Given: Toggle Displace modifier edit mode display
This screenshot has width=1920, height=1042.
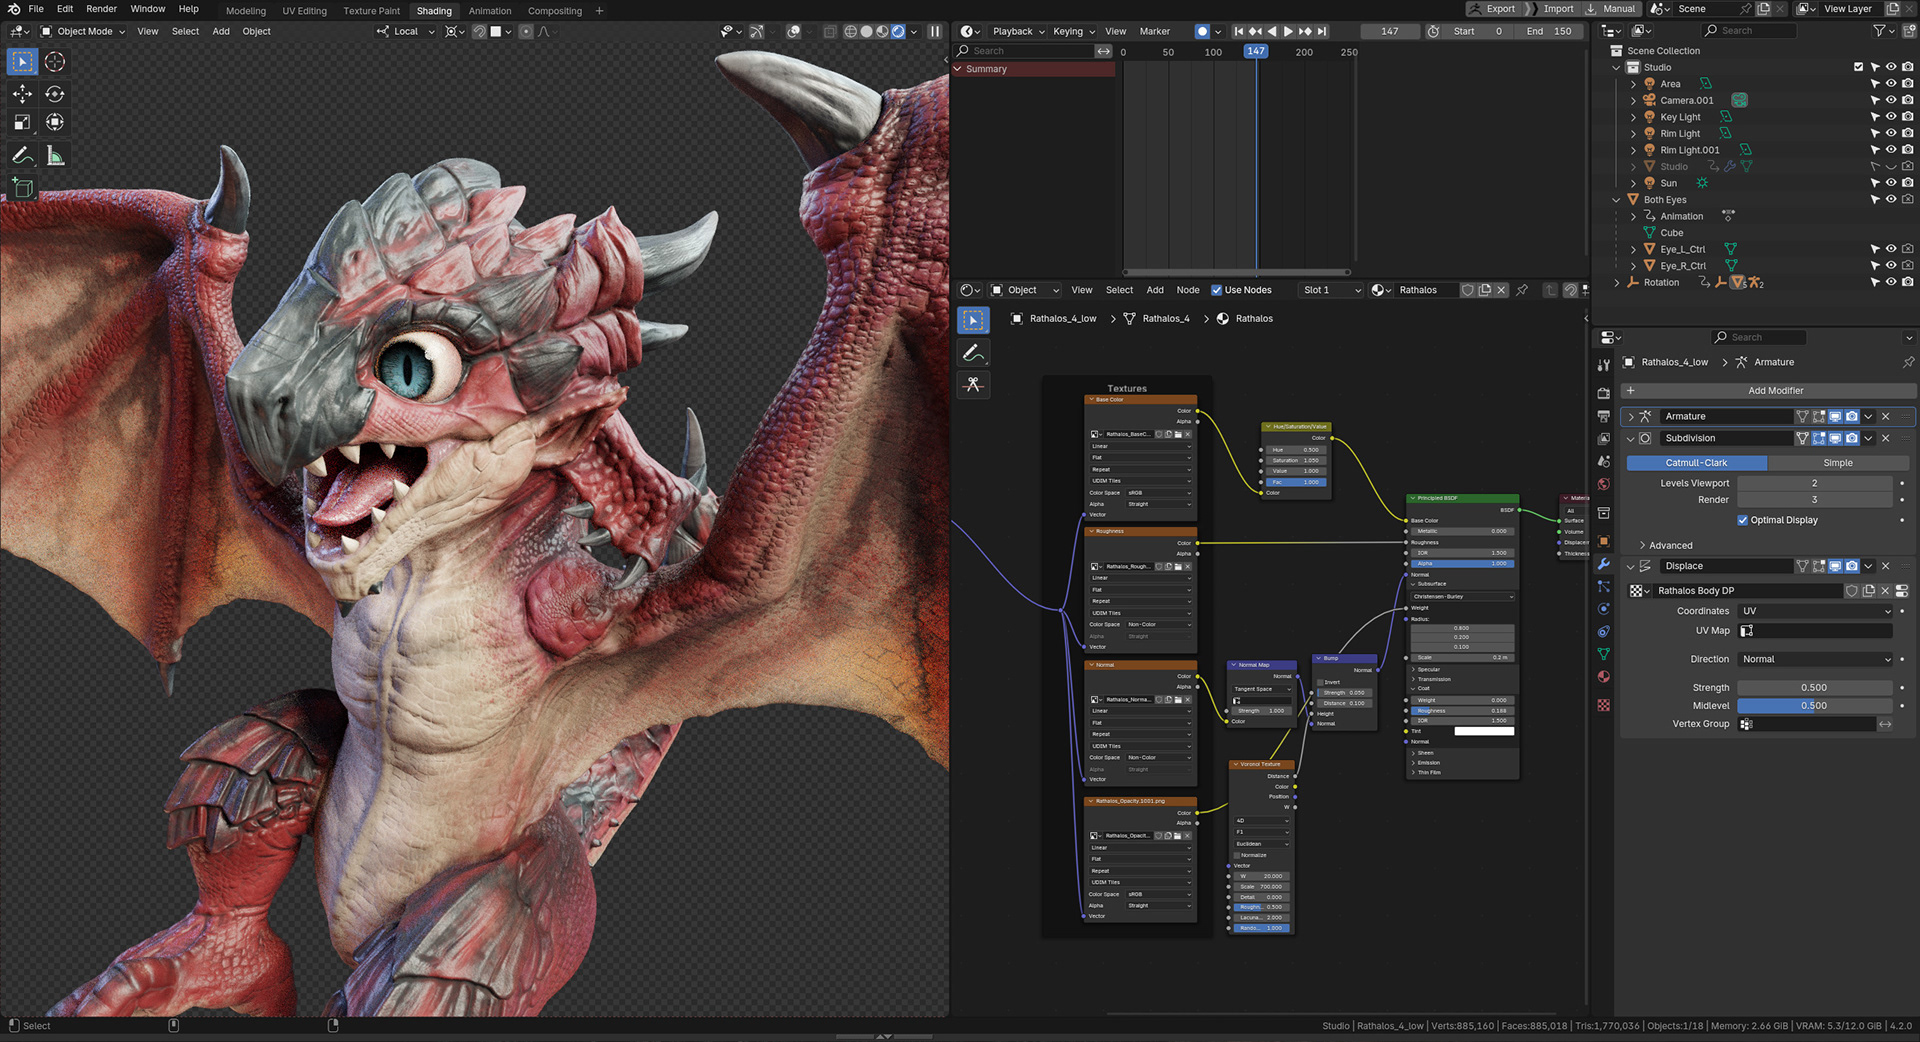Looking at the screenshot, I should [x=1819, y=566].
